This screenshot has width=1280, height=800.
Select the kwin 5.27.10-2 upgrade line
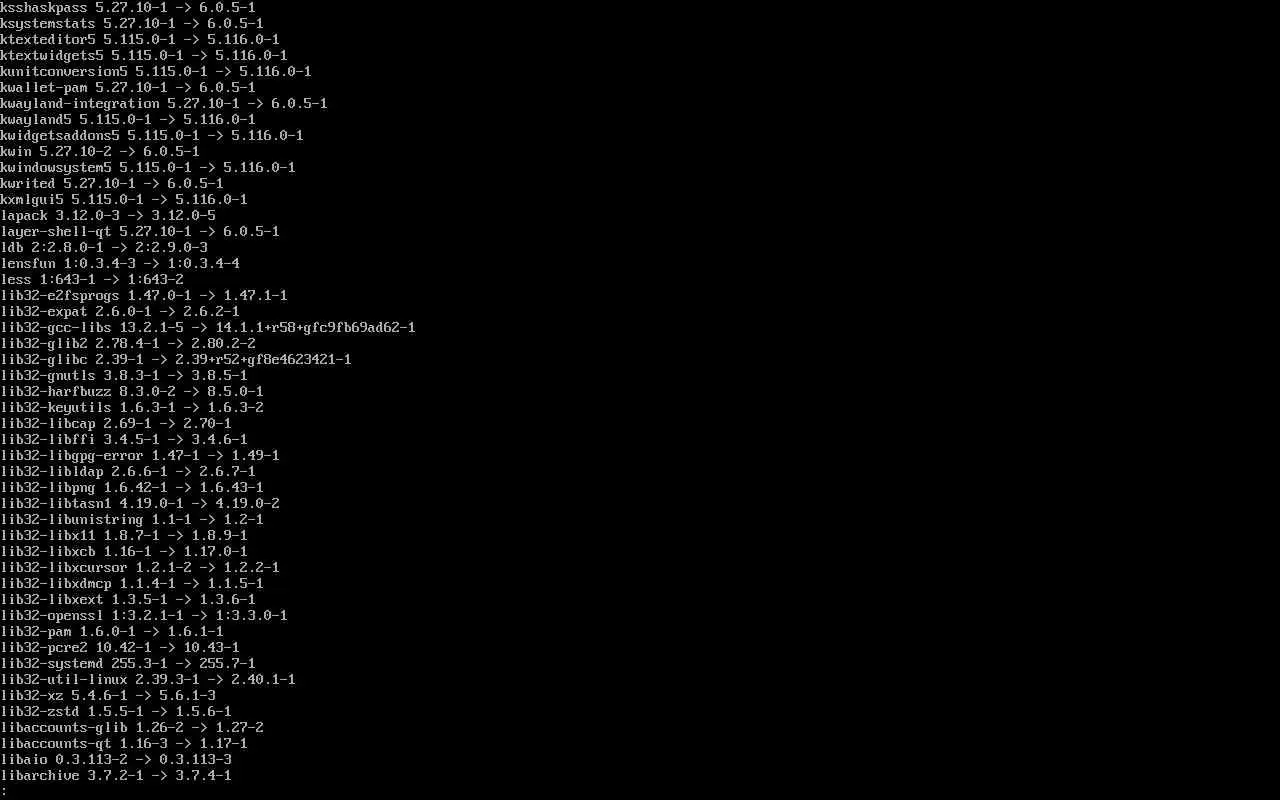[x=100, y=151]
